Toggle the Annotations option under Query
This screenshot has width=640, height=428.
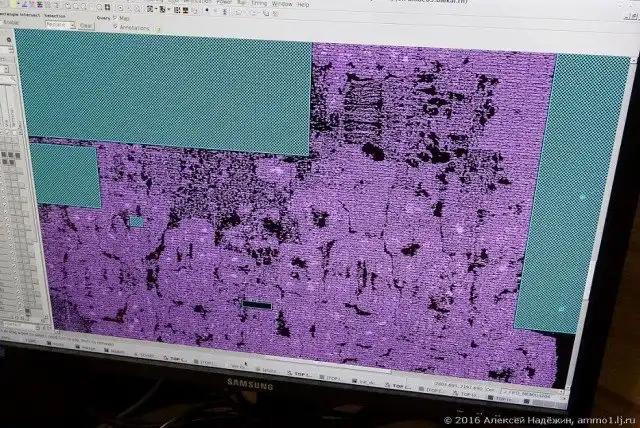[117, 27]
